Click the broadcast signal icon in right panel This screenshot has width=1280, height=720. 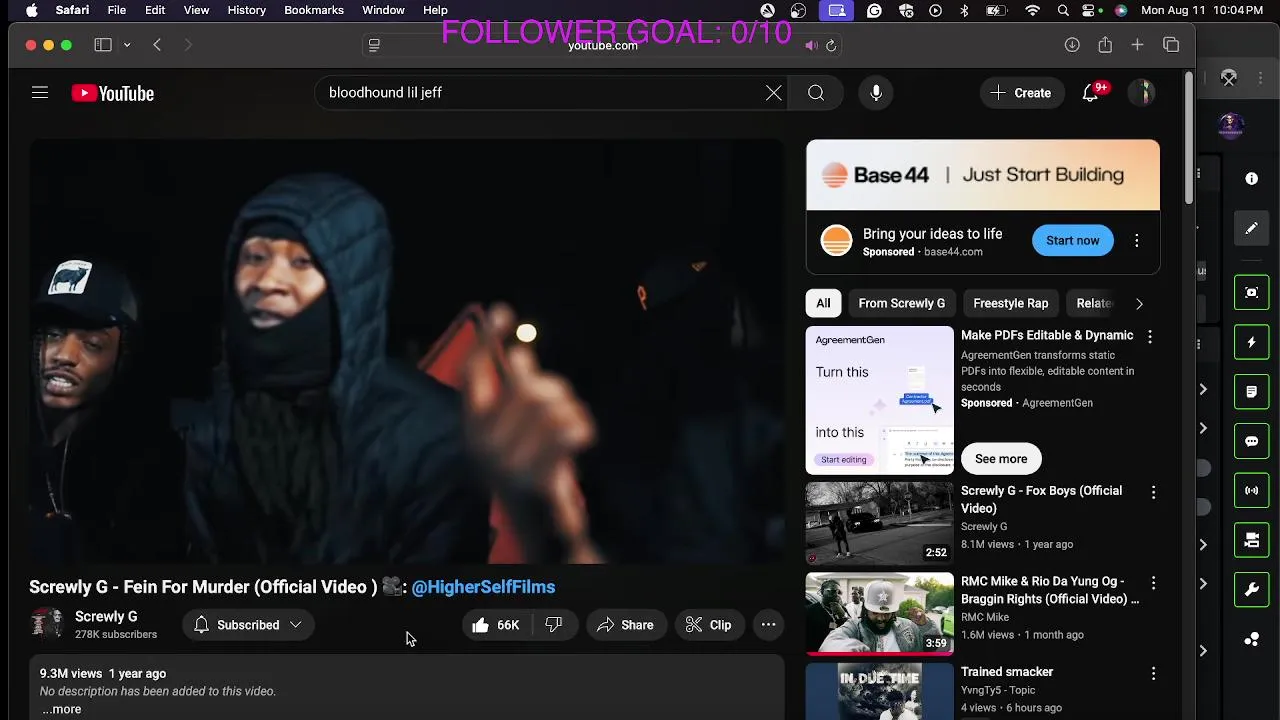pyautogui.click(x=1252, y=490)
